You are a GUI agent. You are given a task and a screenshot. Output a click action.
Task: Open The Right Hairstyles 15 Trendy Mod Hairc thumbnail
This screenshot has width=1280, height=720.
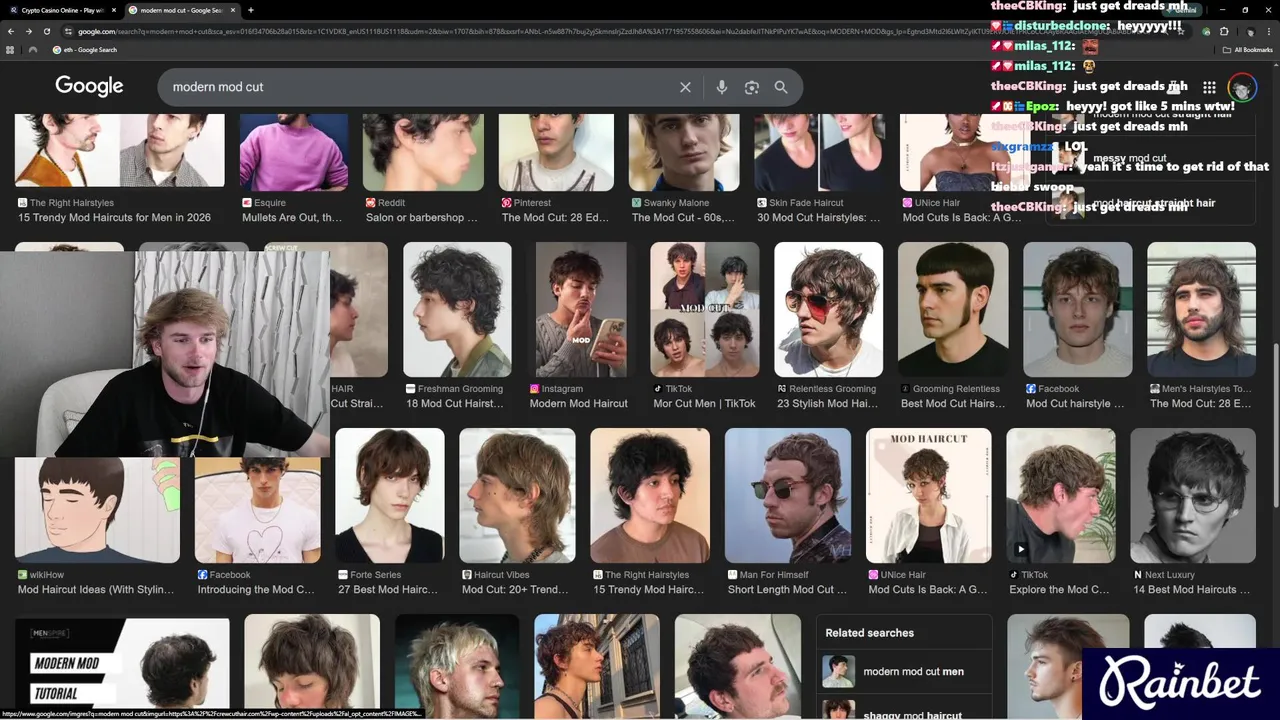pos(650,496)
